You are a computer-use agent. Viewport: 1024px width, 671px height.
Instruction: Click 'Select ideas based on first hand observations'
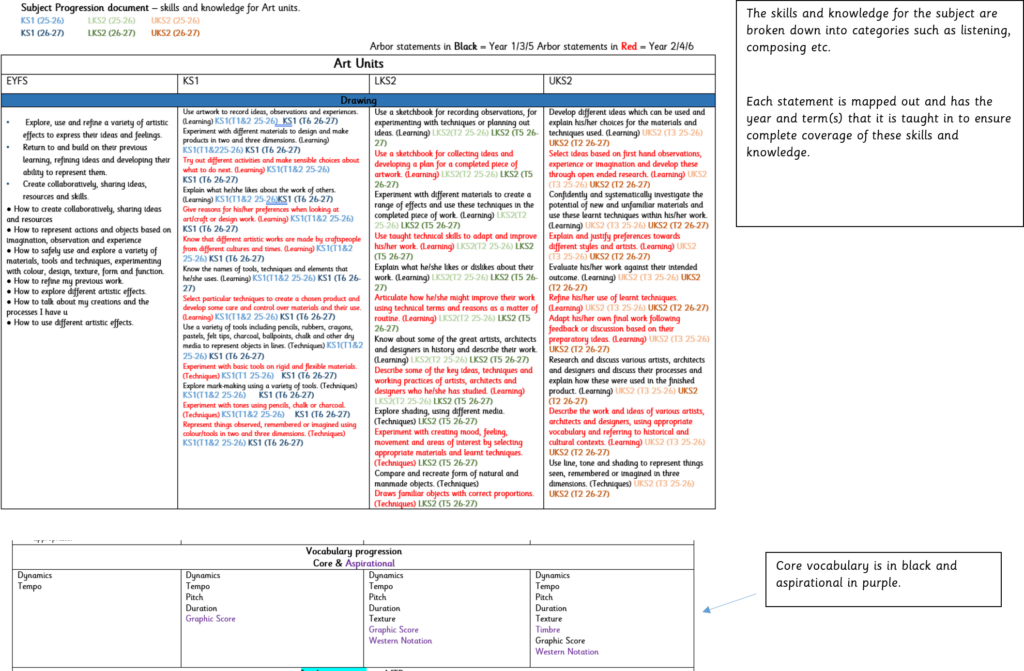tap(628, 169)
